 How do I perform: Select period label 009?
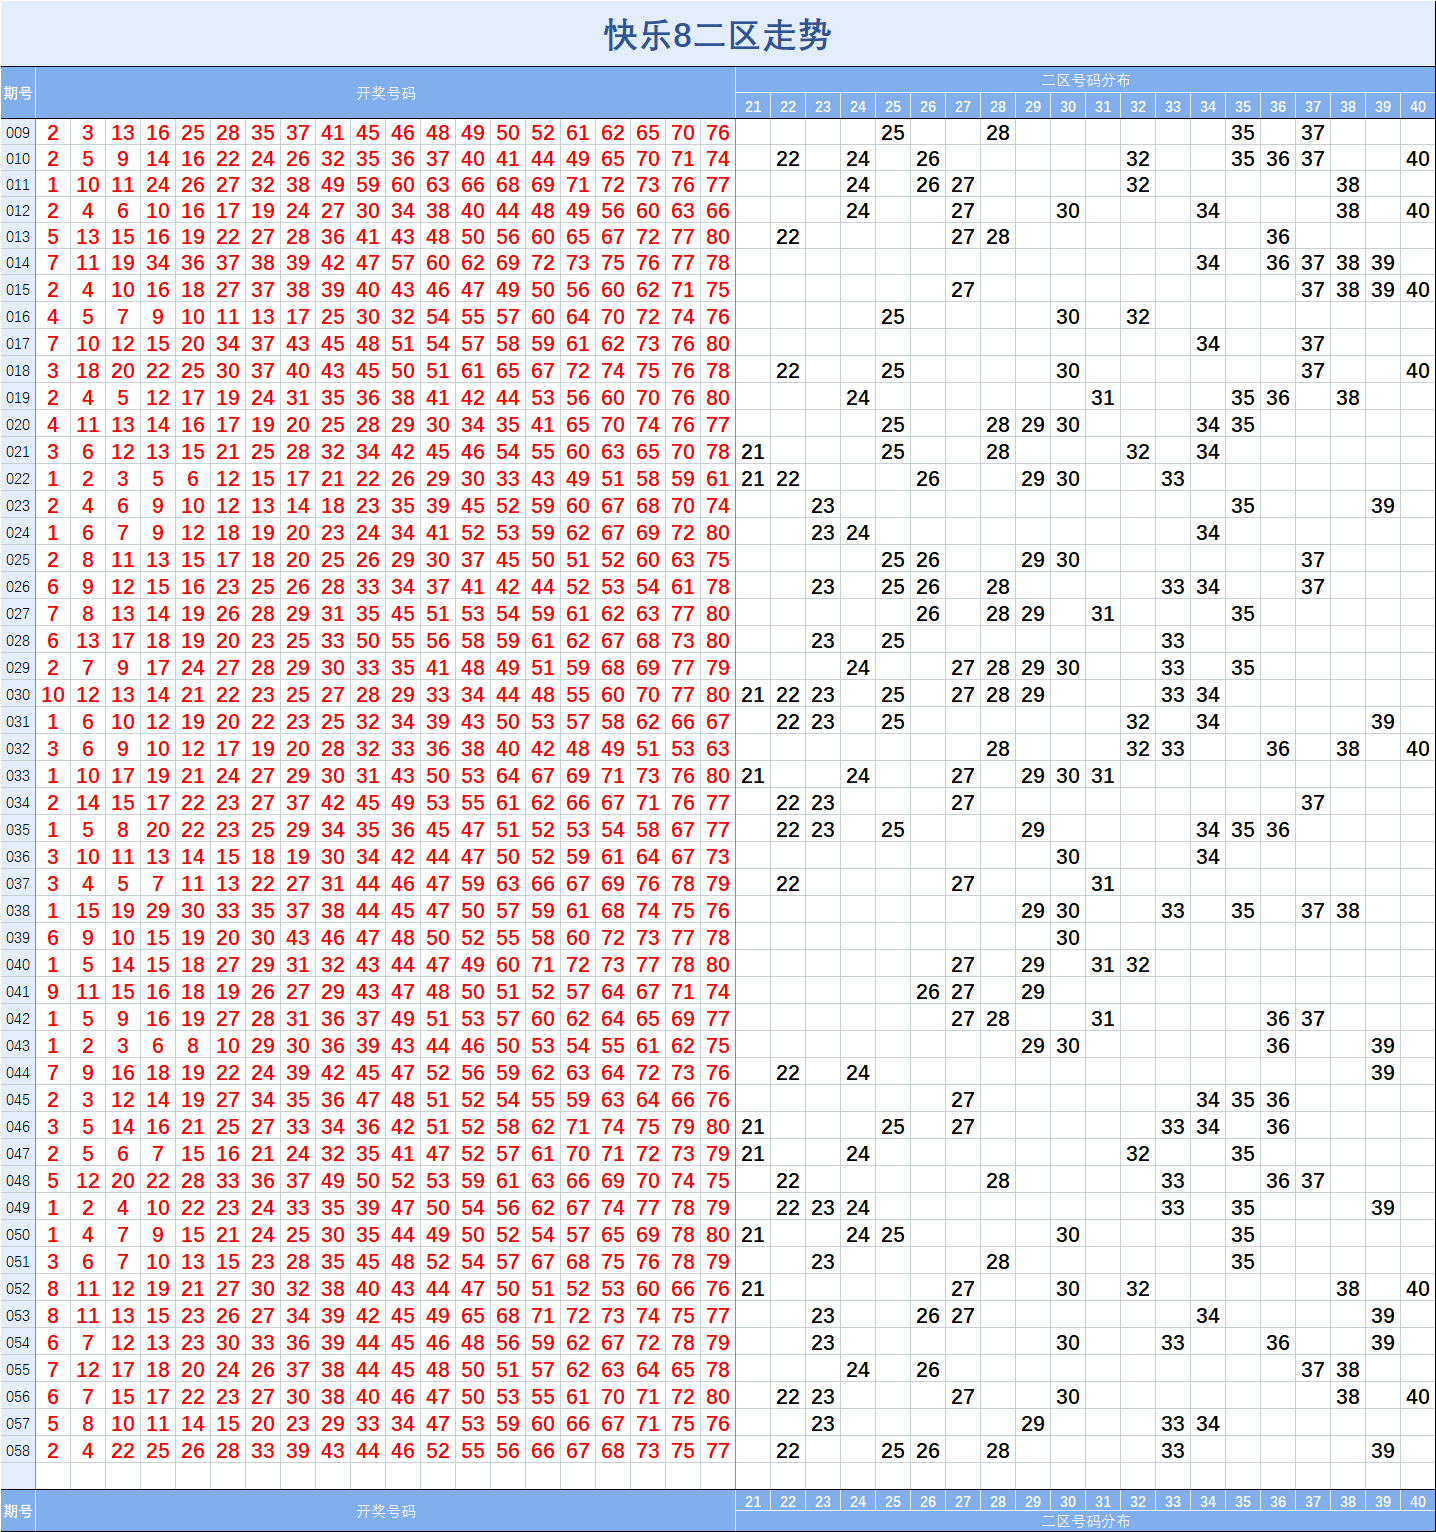pyautogui.click(x=18, y=133)
